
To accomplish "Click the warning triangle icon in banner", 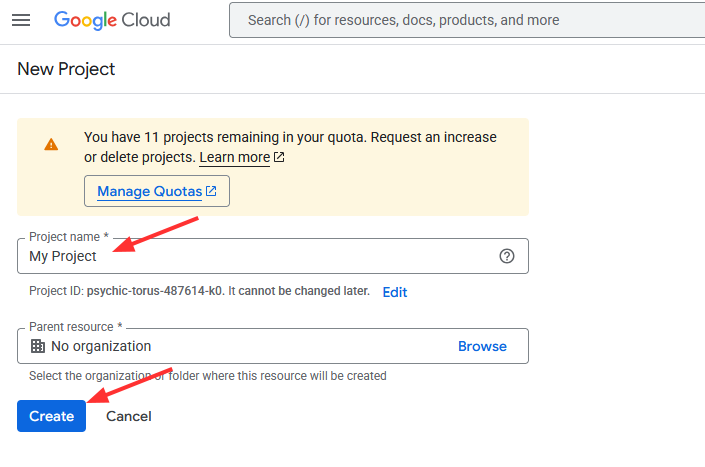I will tap(51, 144).
